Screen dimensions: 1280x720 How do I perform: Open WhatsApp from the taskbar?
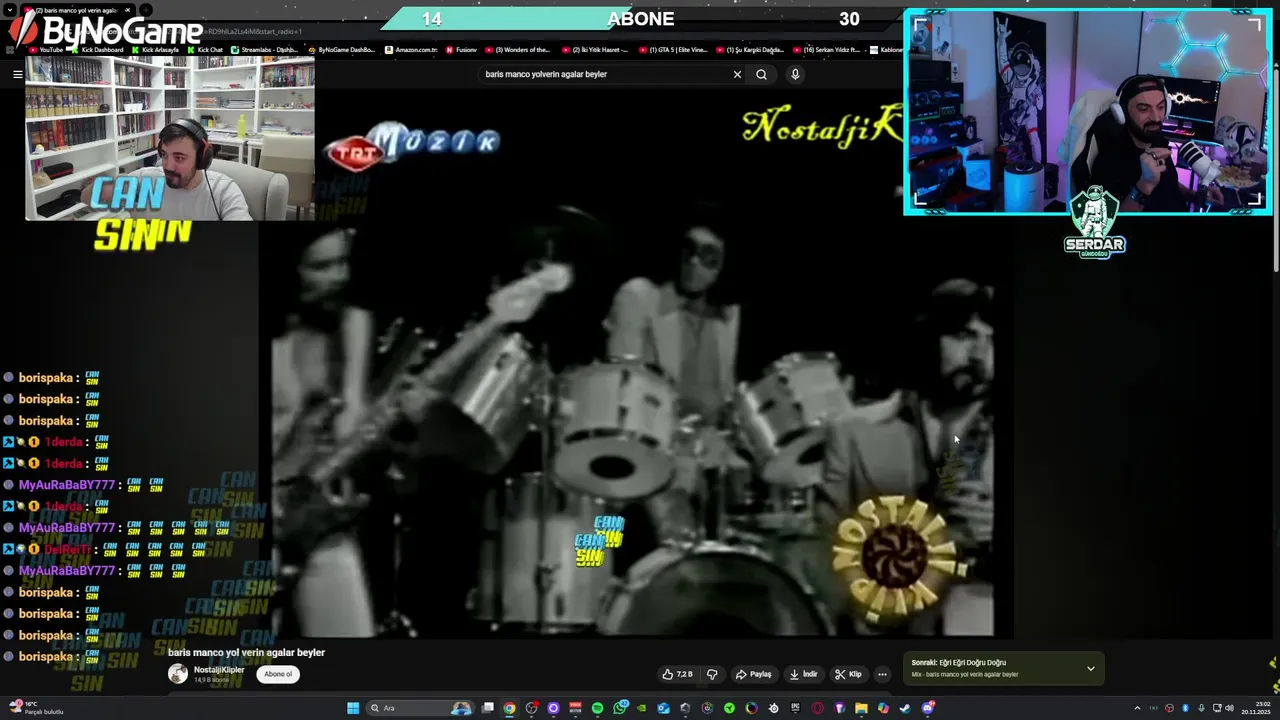(x=620, y=708)
